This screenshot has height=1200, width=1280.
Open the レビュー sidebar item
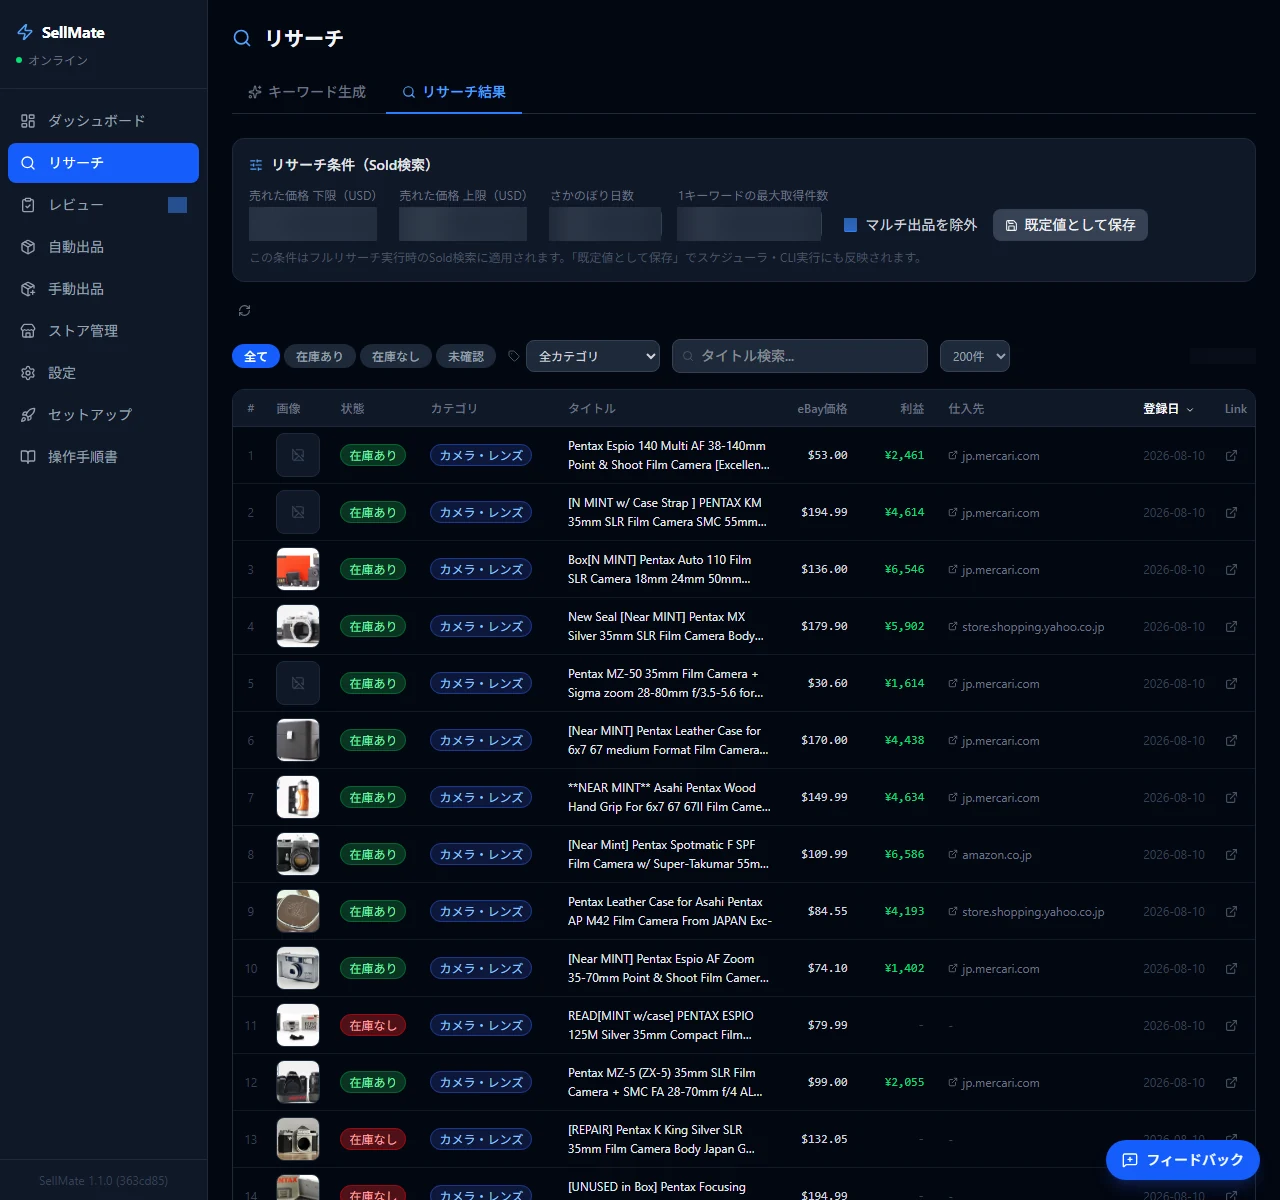click(103, 205)
